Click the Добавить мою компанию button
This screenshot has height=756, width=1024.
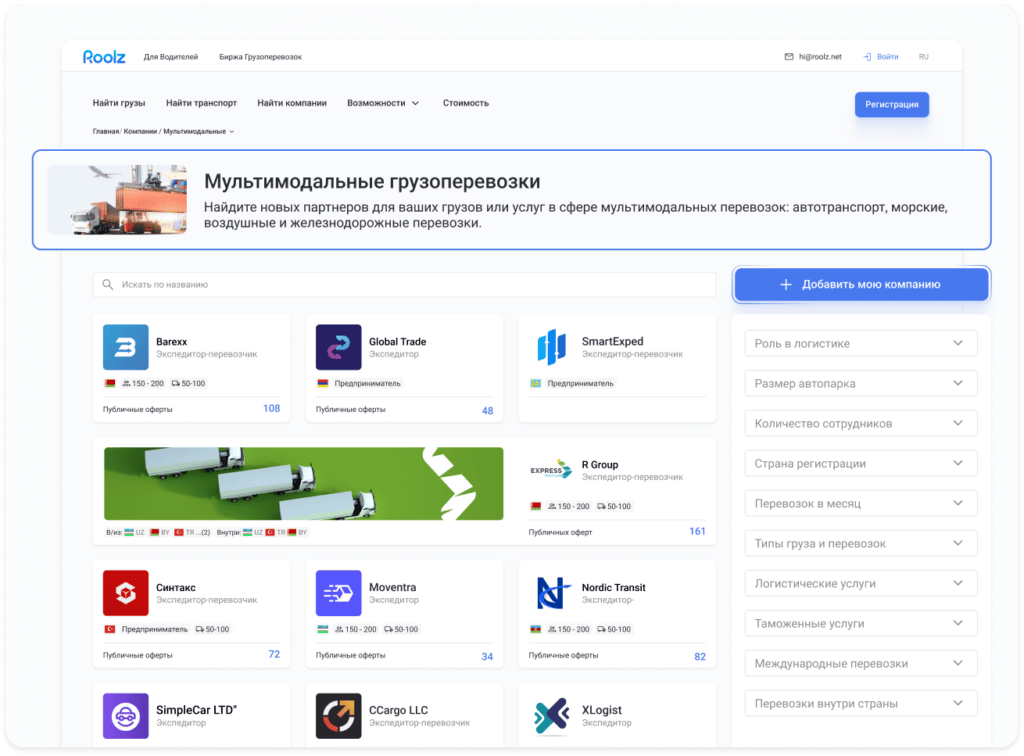click(860, 285)
